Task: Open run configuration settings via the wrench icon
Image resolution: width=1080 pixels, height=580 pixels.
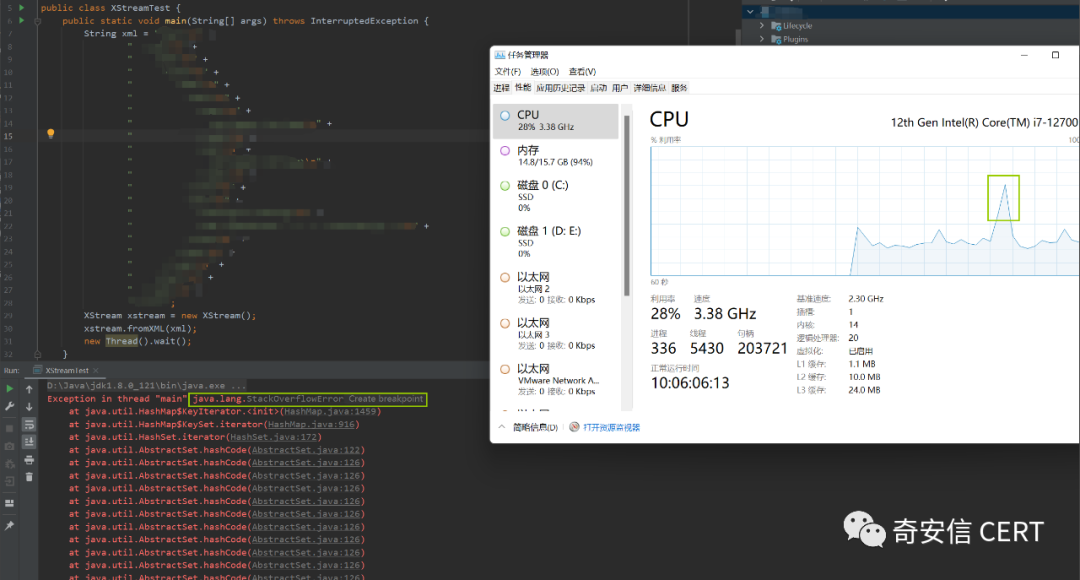Action: point(10,406)
